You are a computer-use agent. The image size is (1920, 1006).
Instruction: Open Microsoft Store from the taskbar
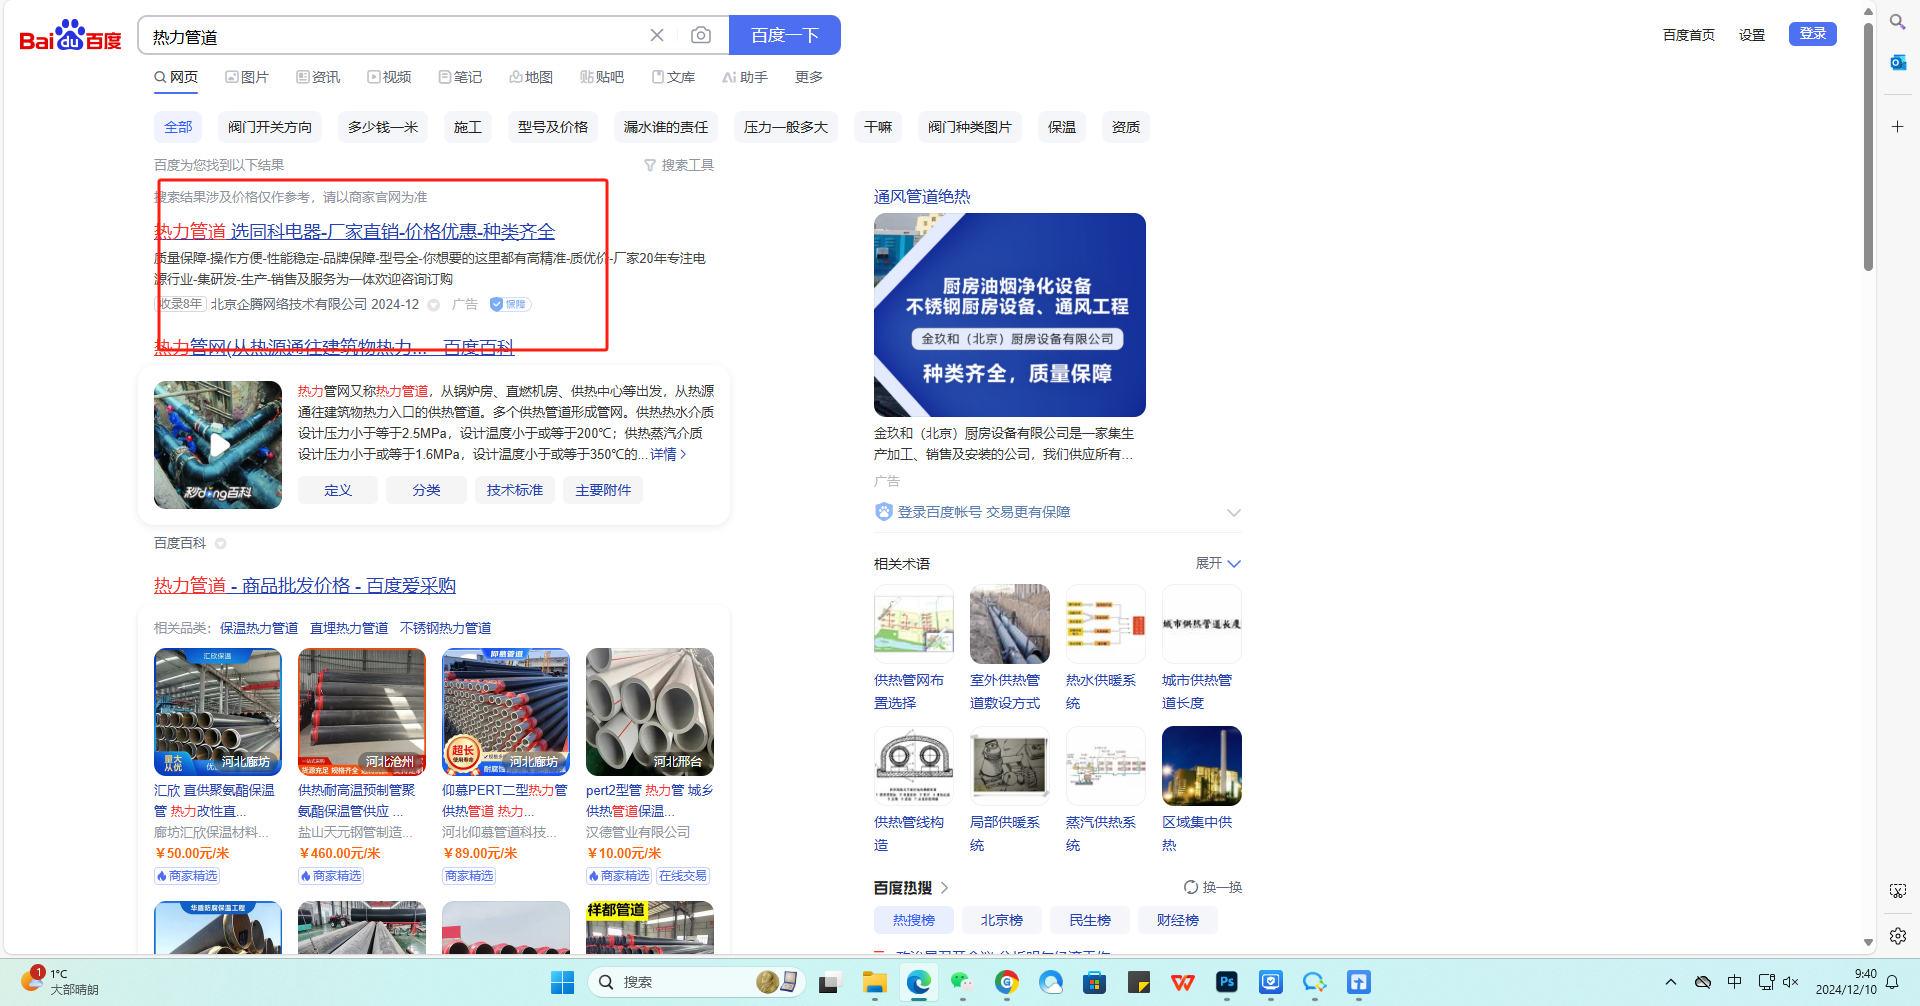coord(1095,983)
